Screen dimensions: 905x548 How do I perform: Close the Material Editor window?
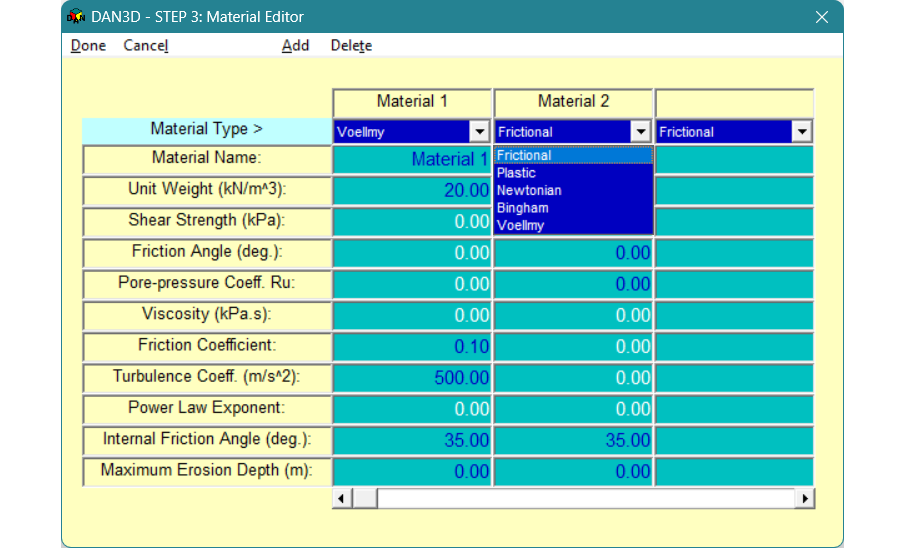(822, 17)
